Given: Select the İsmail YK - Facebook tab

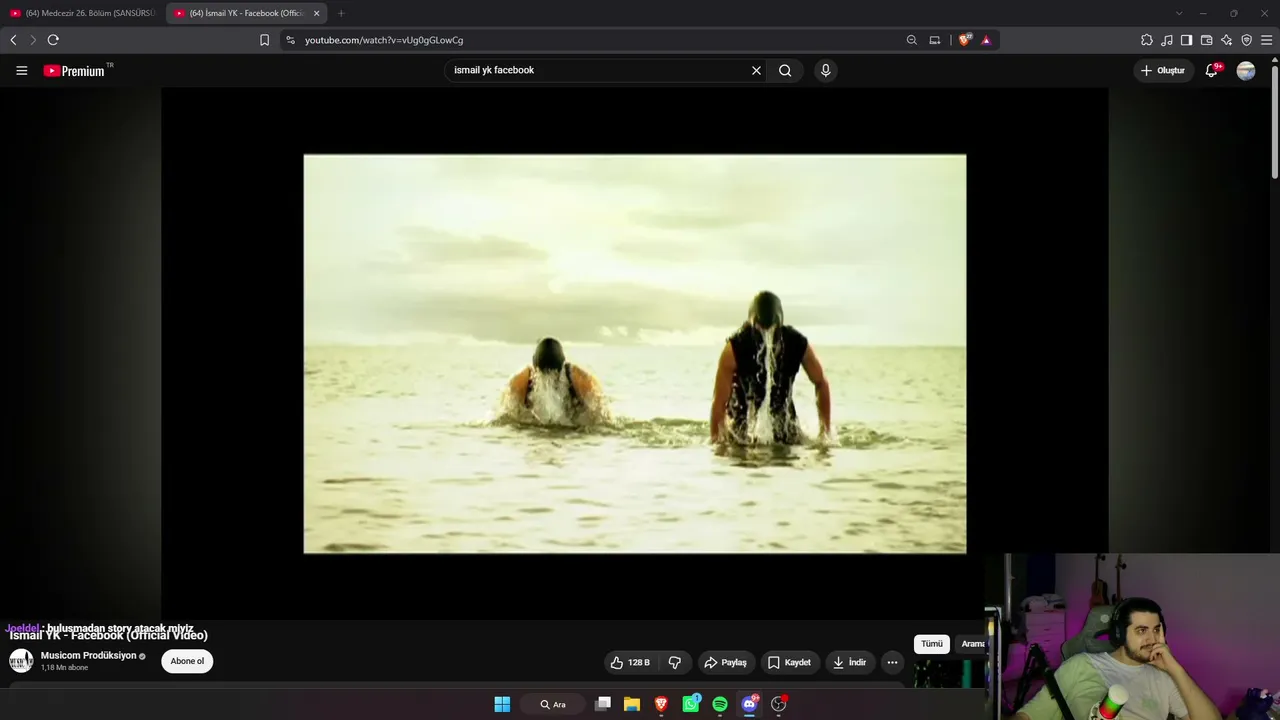Looking at the screenshot, I should click(x=246, y=13).
